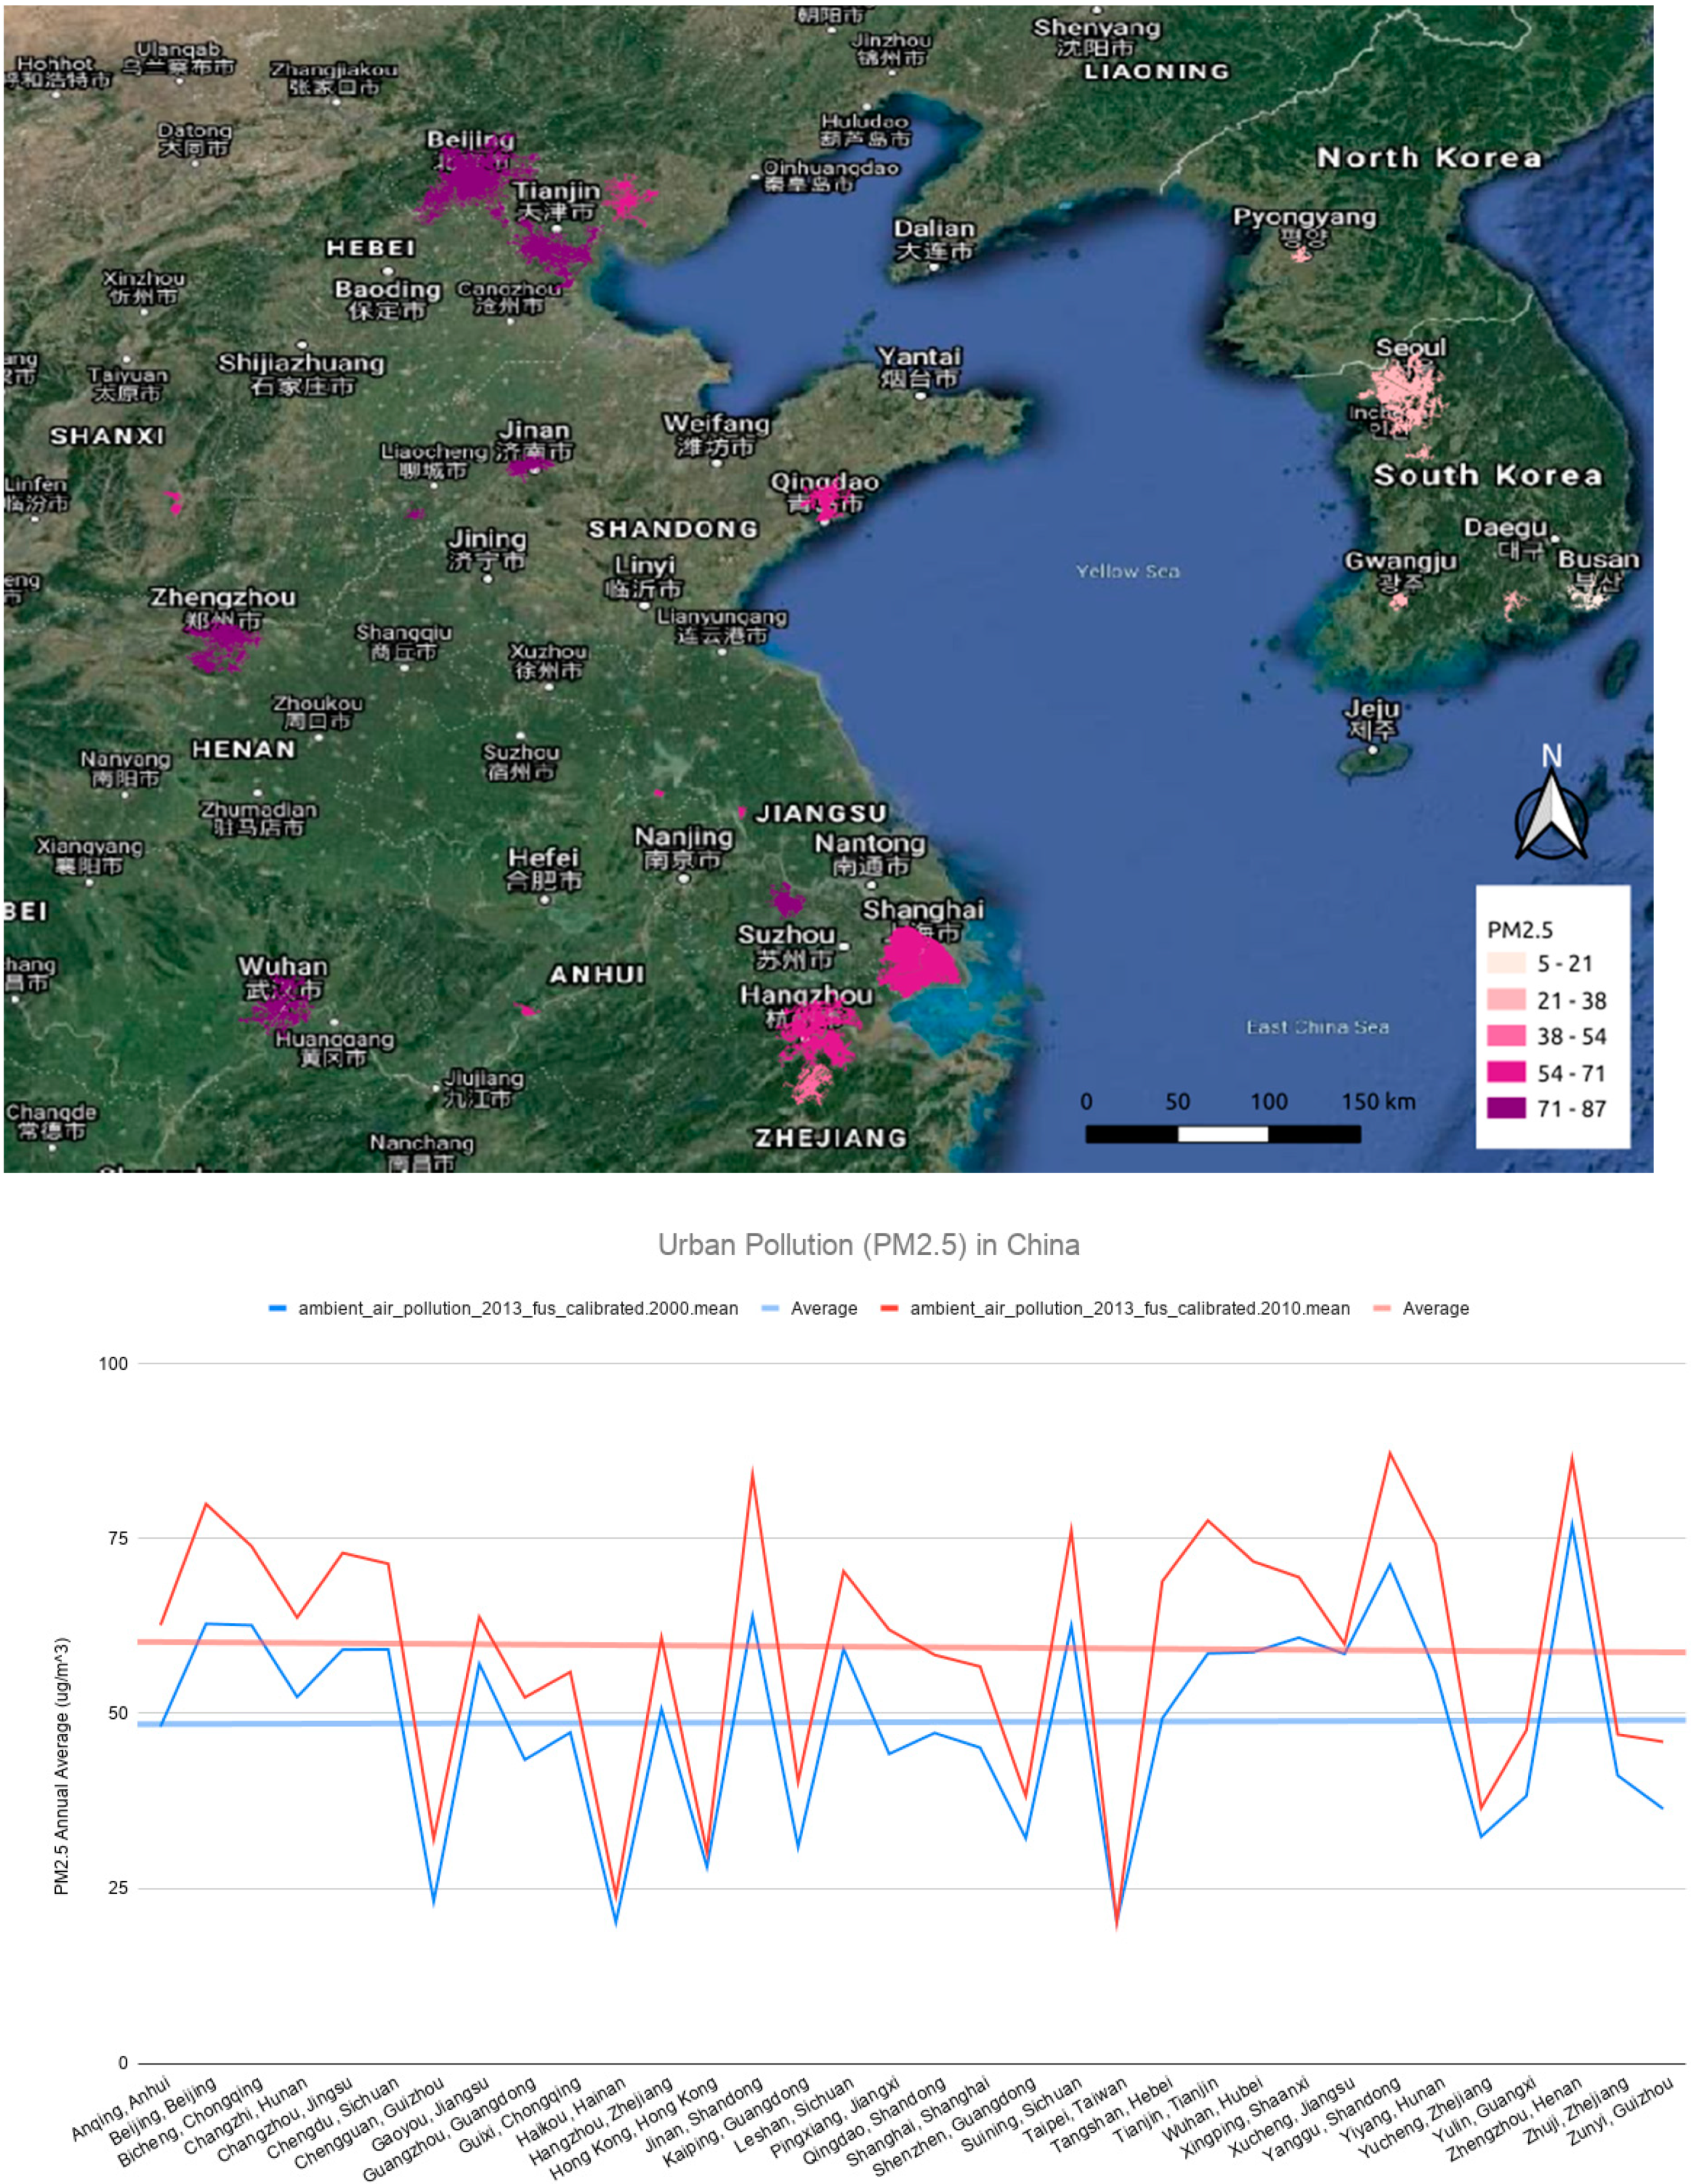
Task: Click the map scale bar
Action: pos(1222,1133)
